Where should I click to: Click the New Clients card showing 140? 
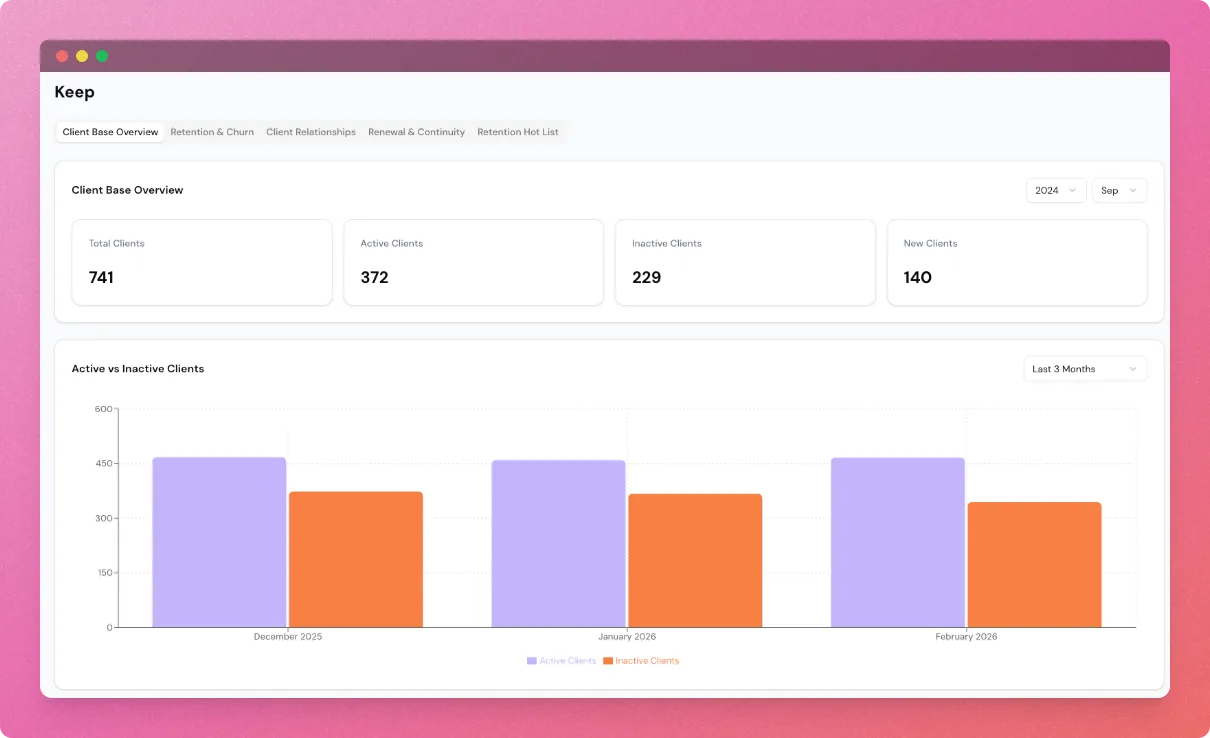[1017, 262]
